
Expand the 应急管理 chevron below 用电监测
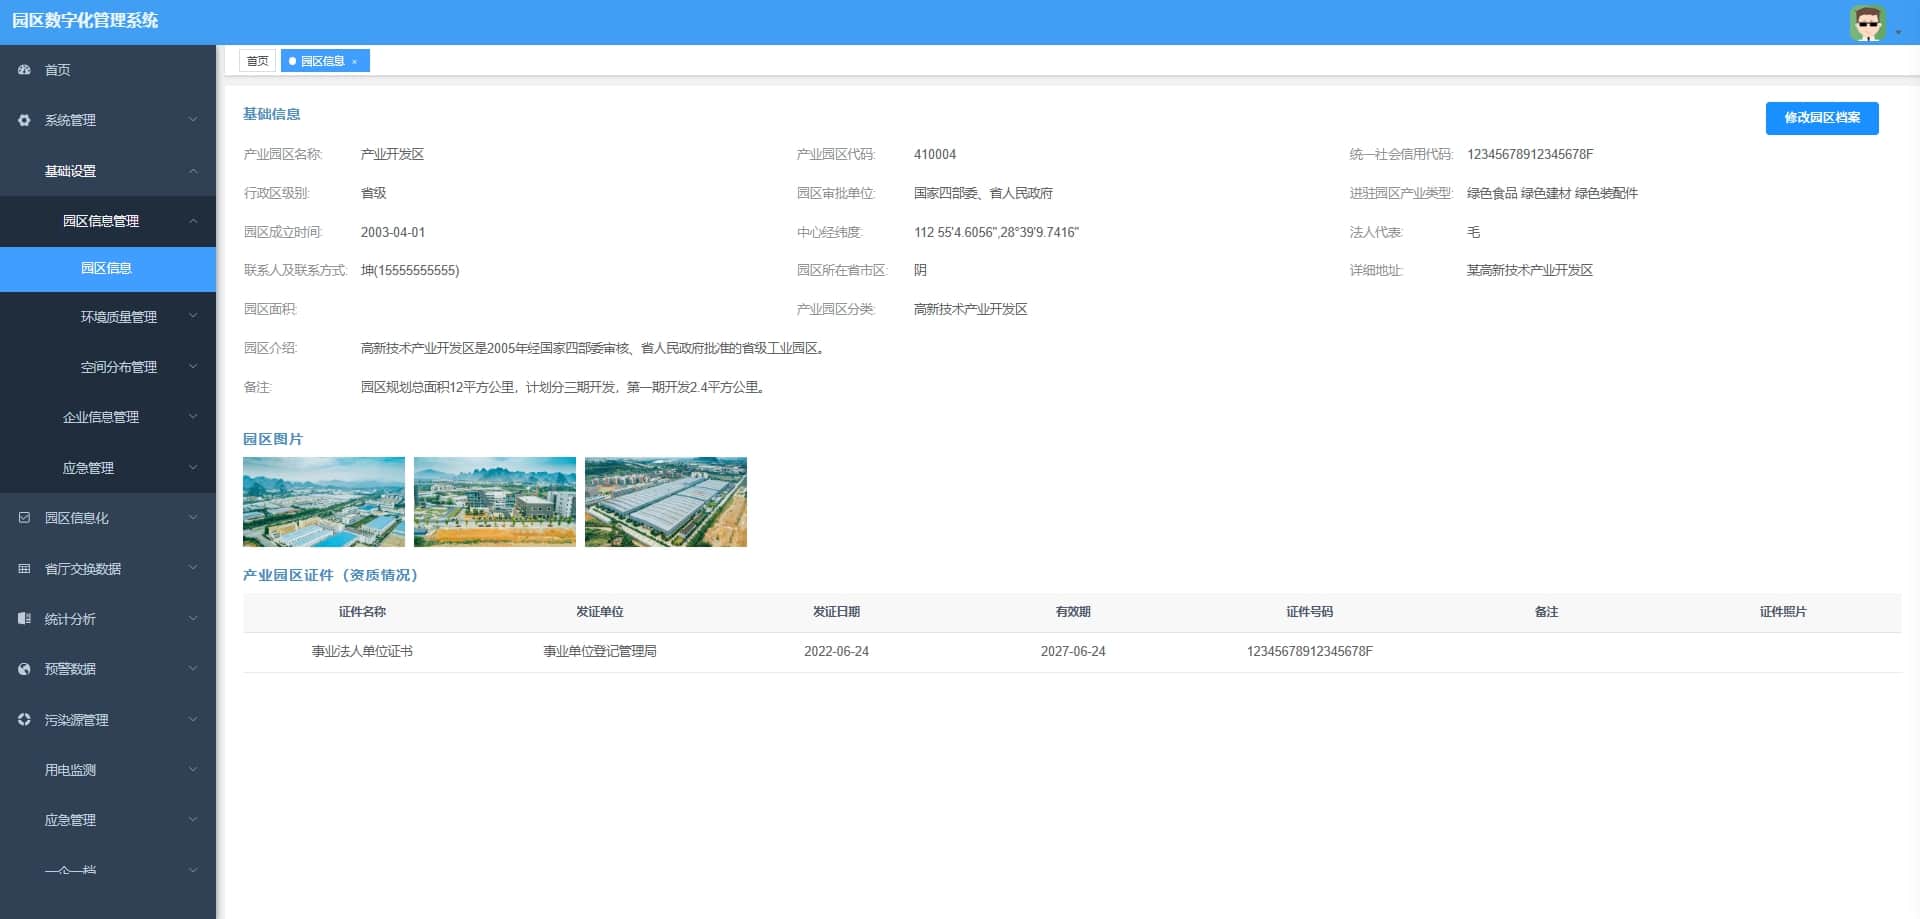[x=193, y=820]
